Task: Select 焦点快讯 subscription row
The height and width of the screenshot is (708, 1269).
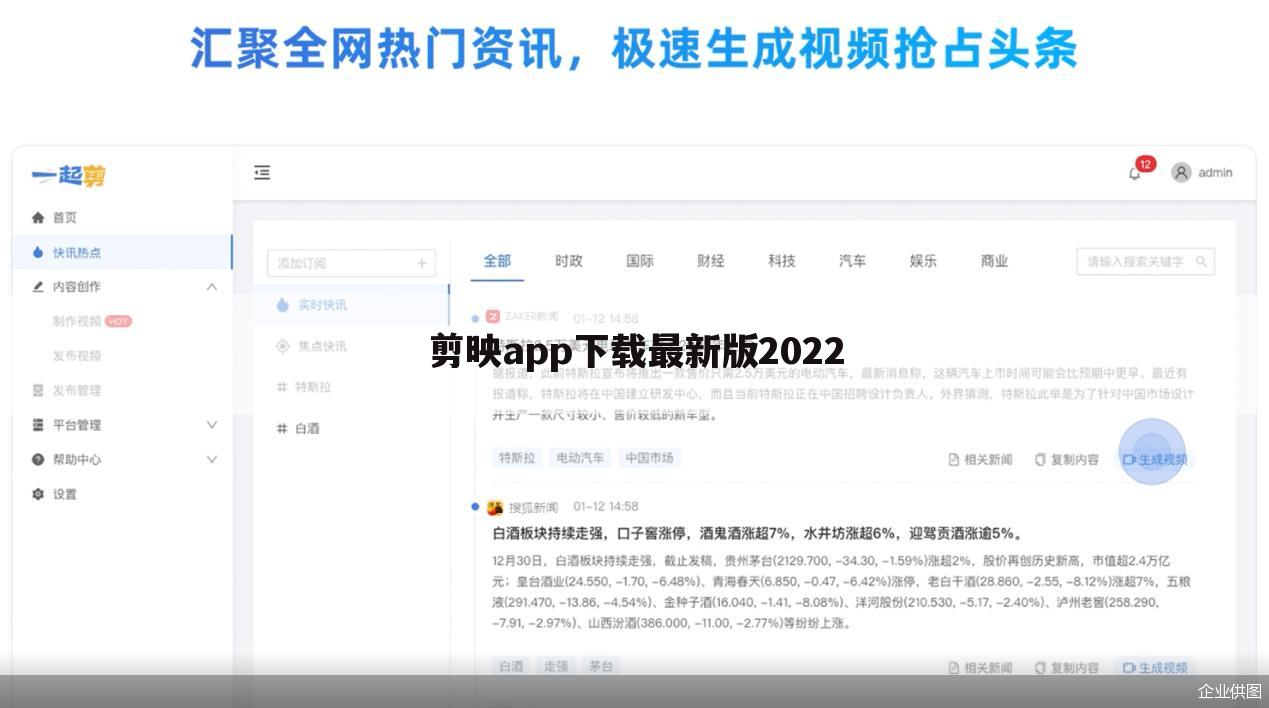Action: (351, 346)
